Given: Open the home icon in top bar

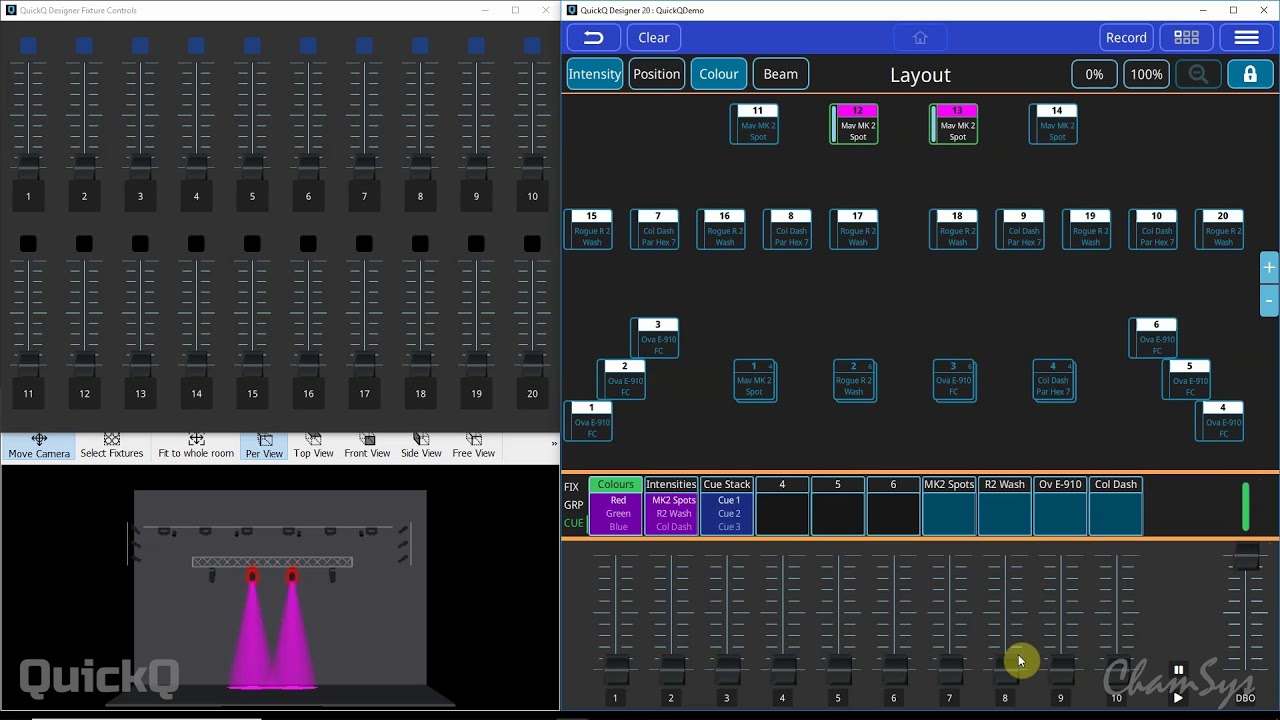Looking at the screenshot, I should (x=920, y=38).
